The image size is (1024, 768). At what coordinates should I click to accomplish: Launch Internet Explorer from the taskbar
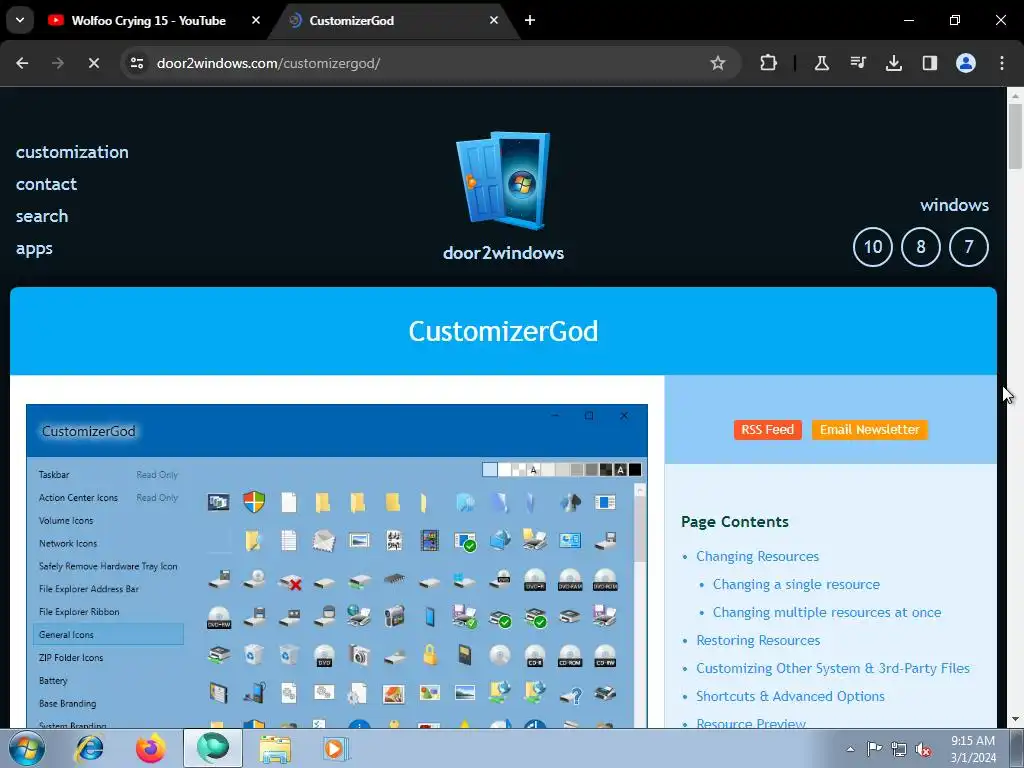(x=89, y=748)
